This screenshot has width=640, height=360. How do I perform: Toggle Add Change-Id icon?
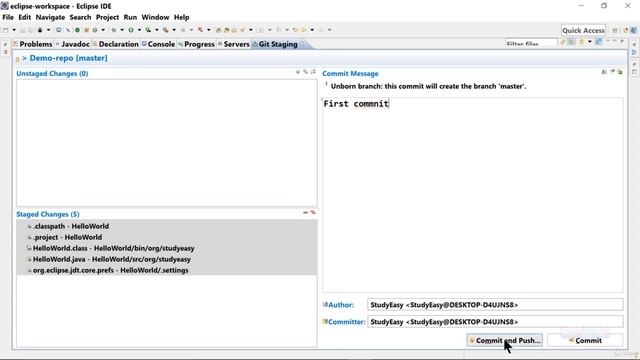pyautogui.click(x=620, y=72)
